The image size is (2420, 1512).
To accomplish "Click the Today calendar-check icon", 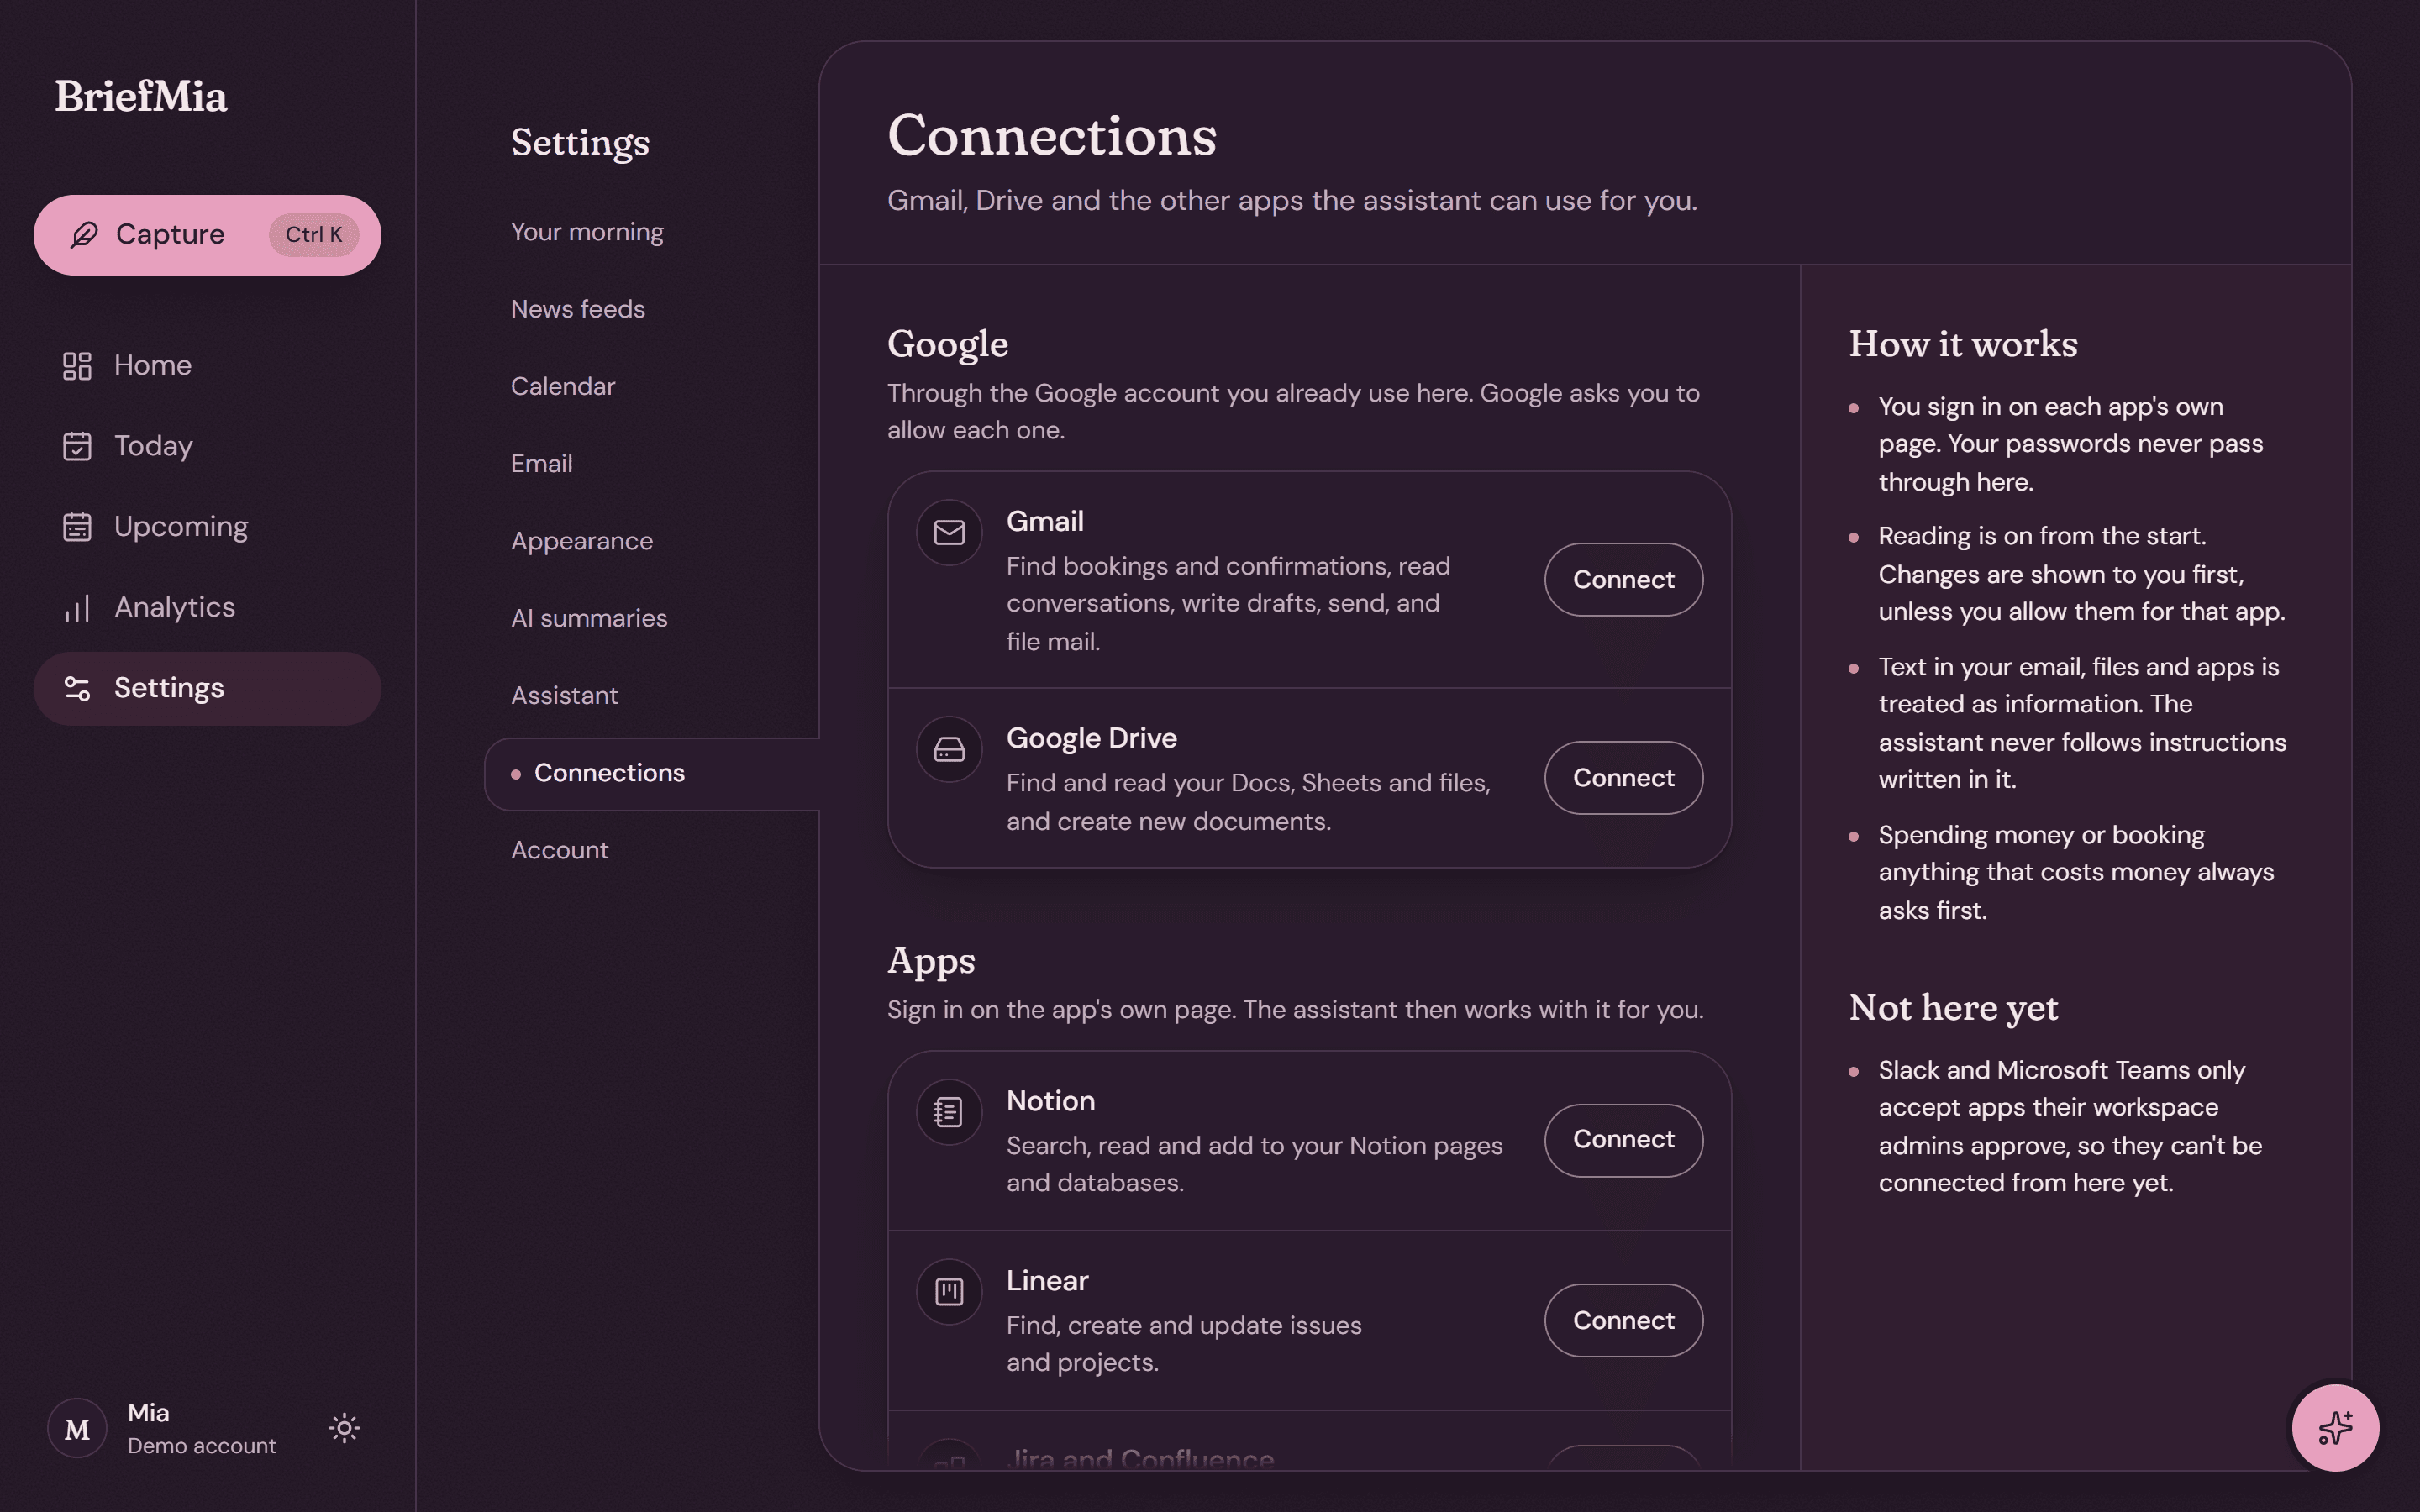I will [77, 446].
